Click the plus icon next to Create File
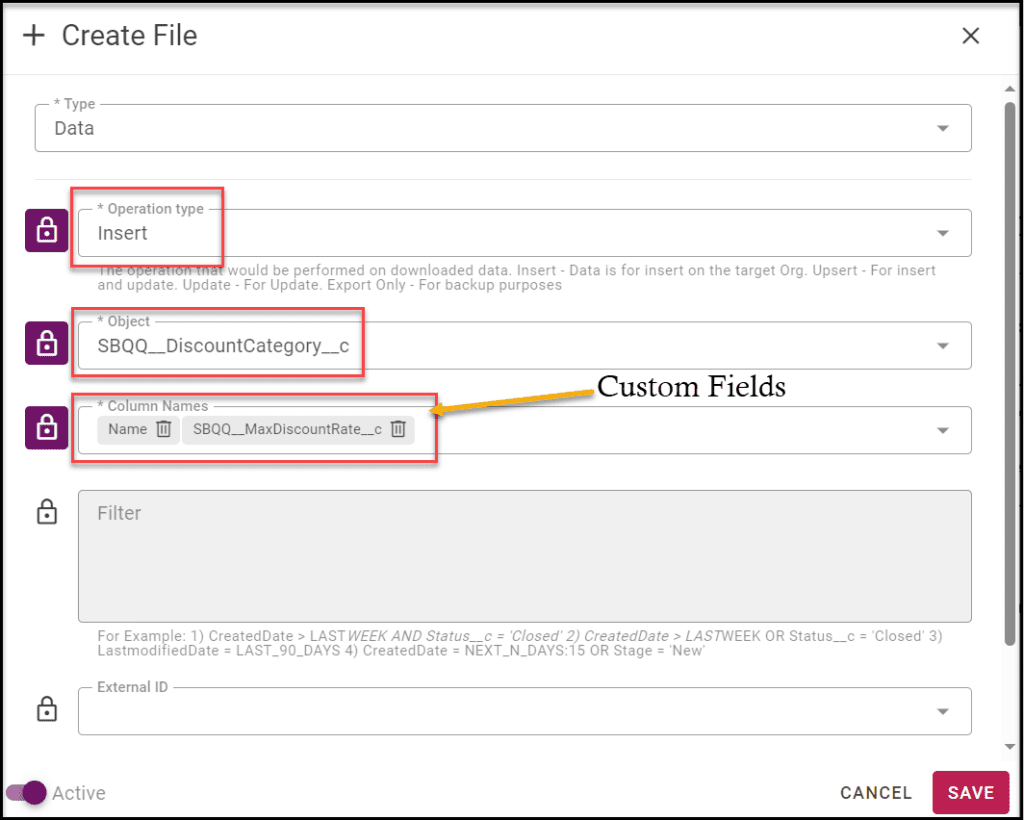Image resolution: width=1024 pixels, height=820 pixels. click(x=34, y=35)
